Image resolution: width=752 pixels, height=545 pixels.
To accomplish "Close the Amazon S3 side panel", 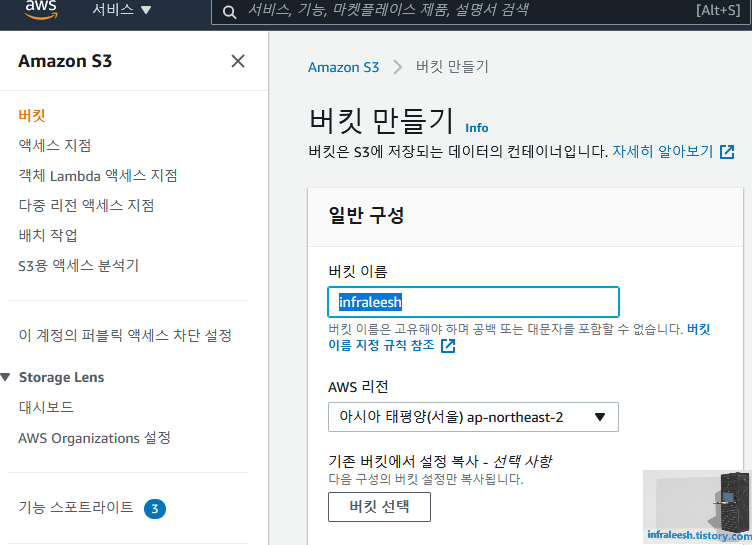I will tap(238, 61).
